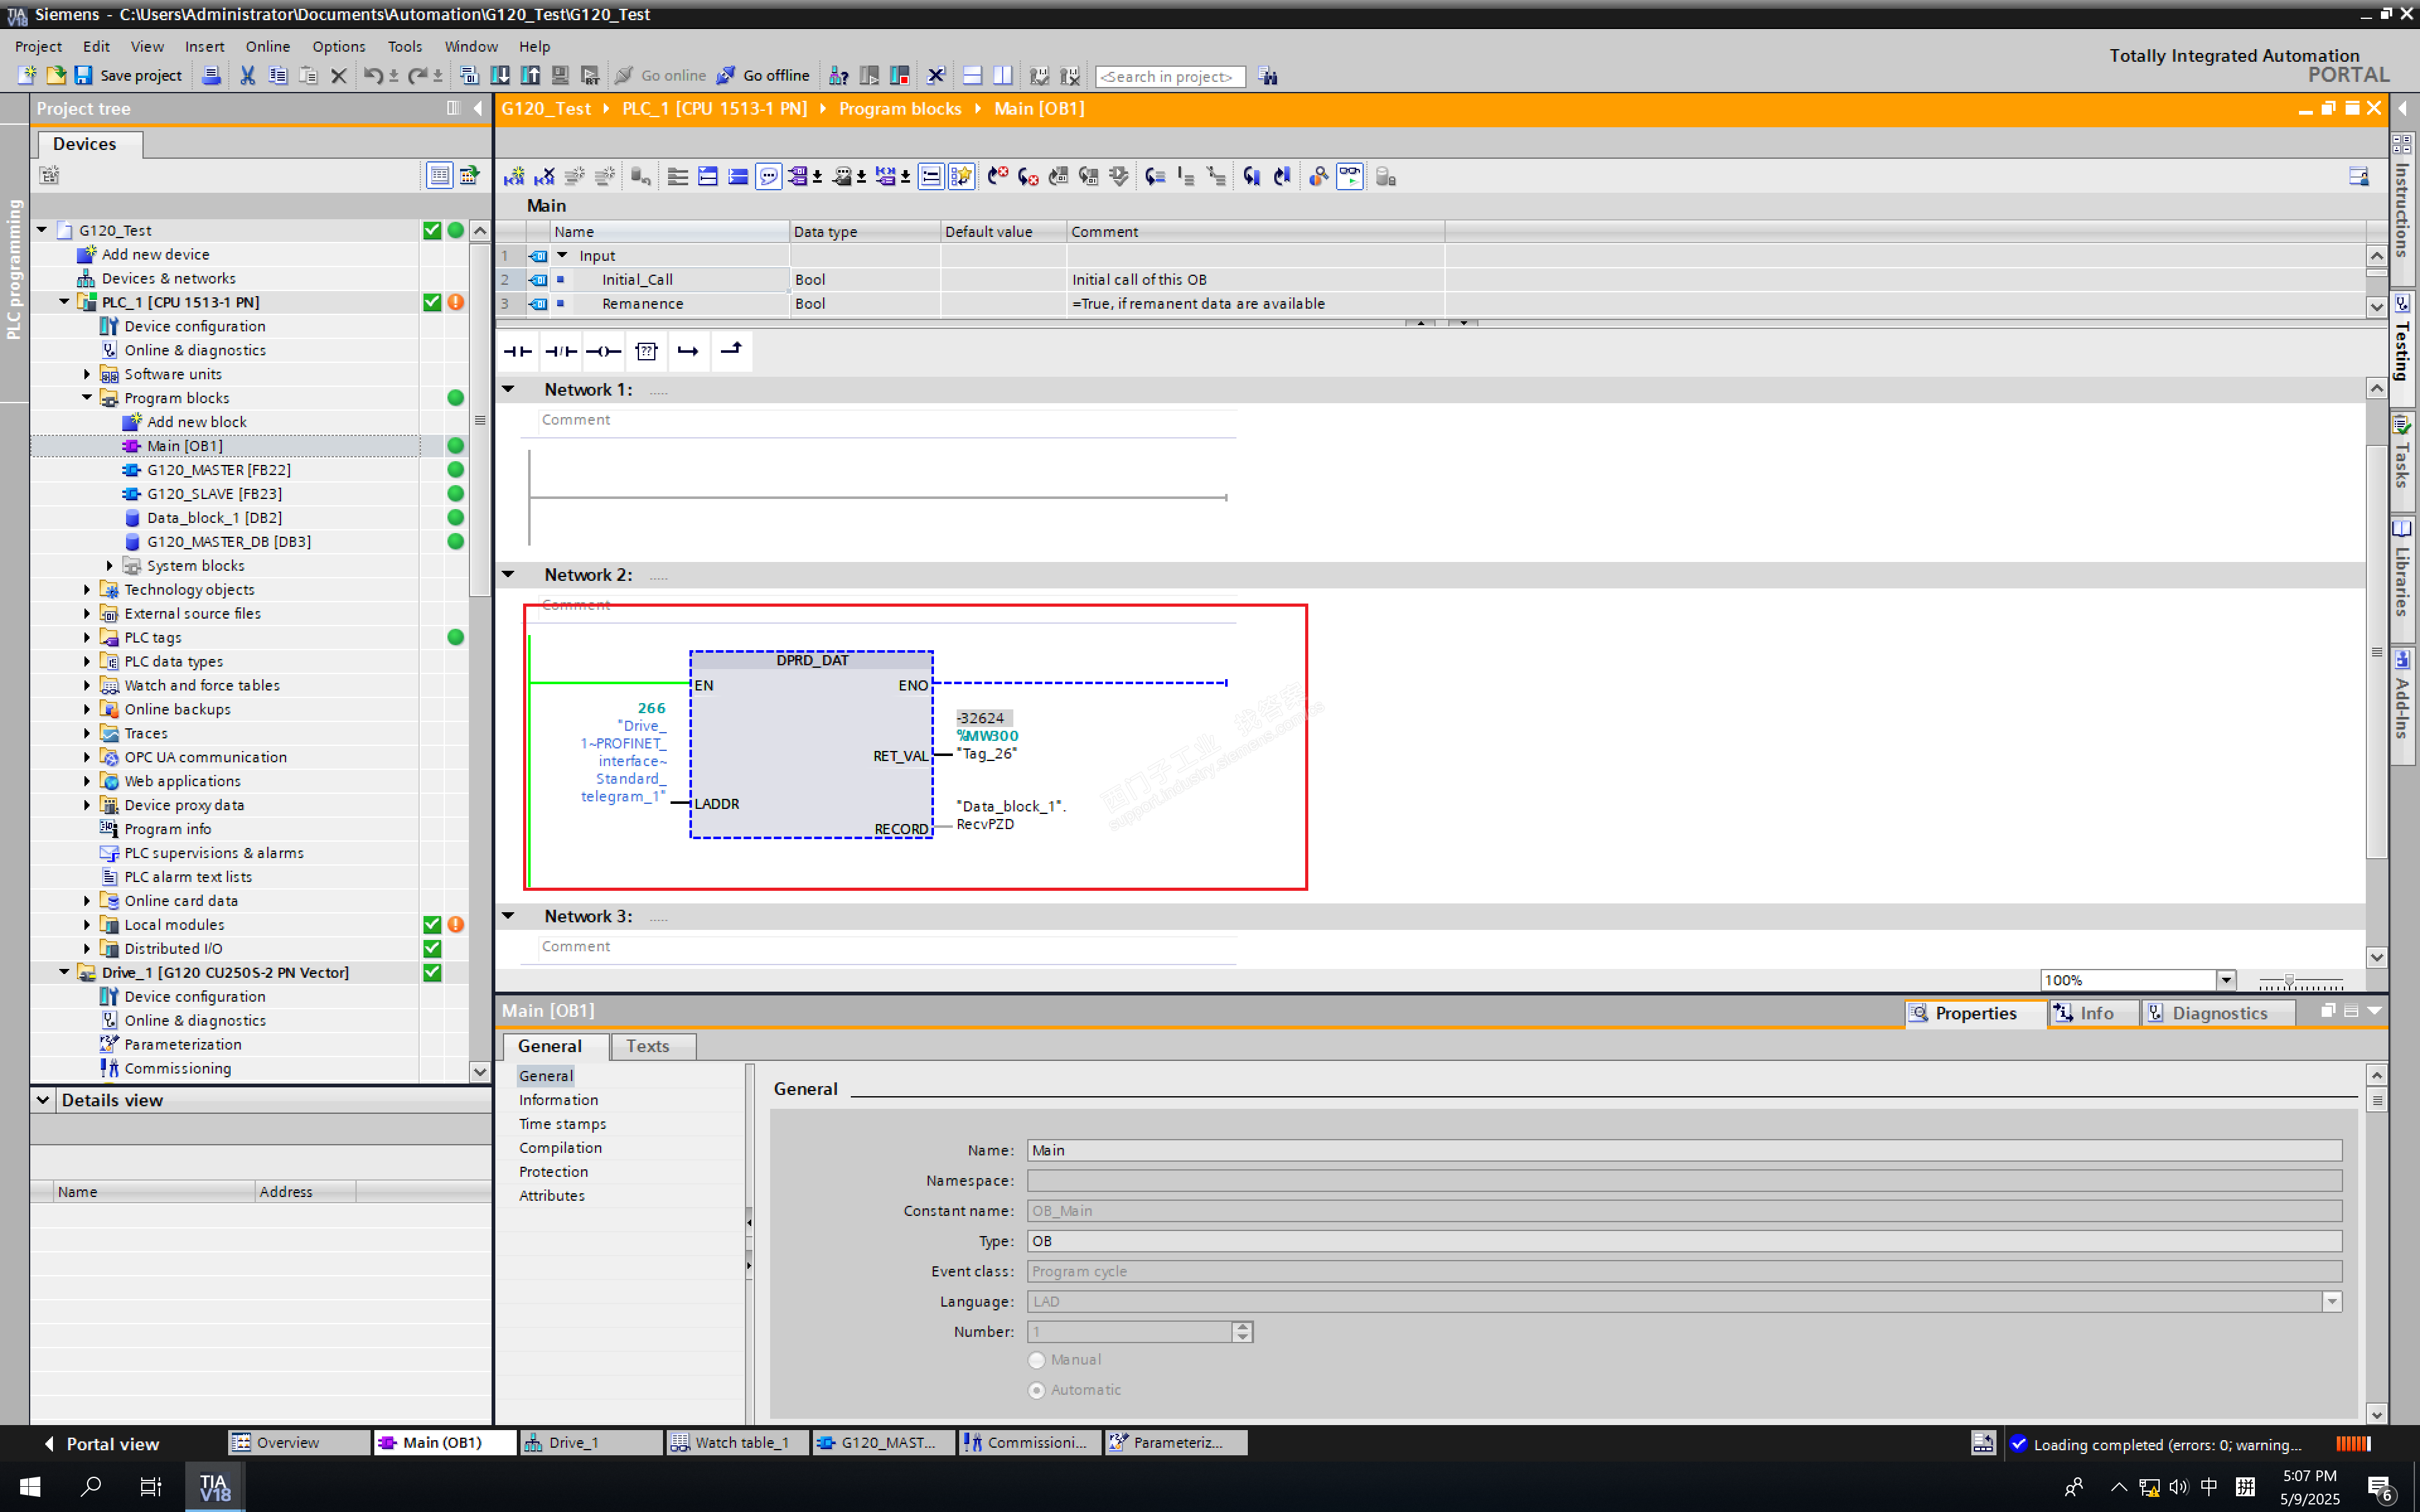The height and width of the screenshot is (1512, 2420).
Task: Collapse Network 2 with its triangle
Action: point(508,575)
